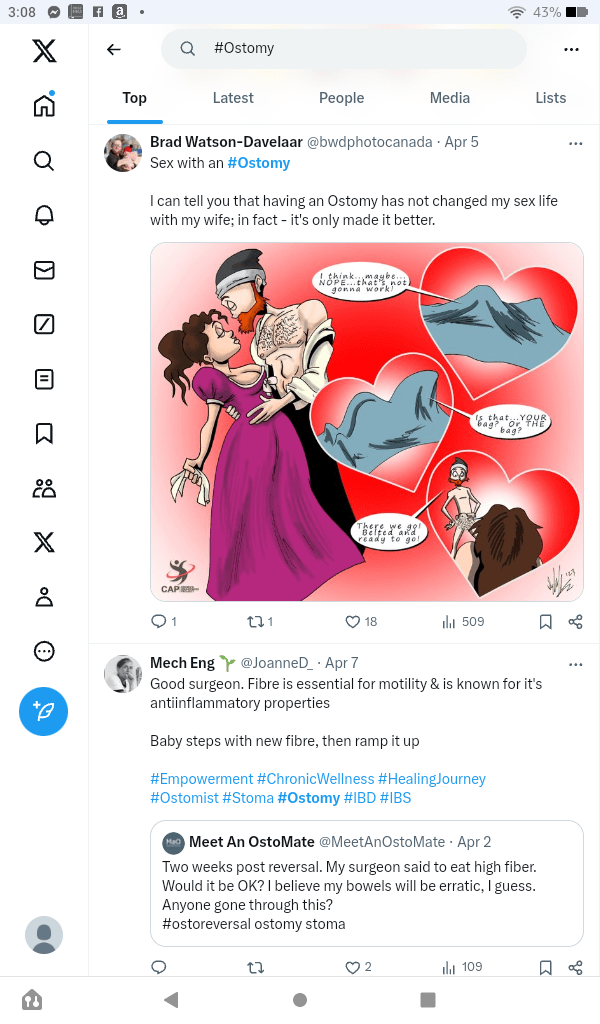
Task: Switch to the Latest tab
Action: [233, 98]
